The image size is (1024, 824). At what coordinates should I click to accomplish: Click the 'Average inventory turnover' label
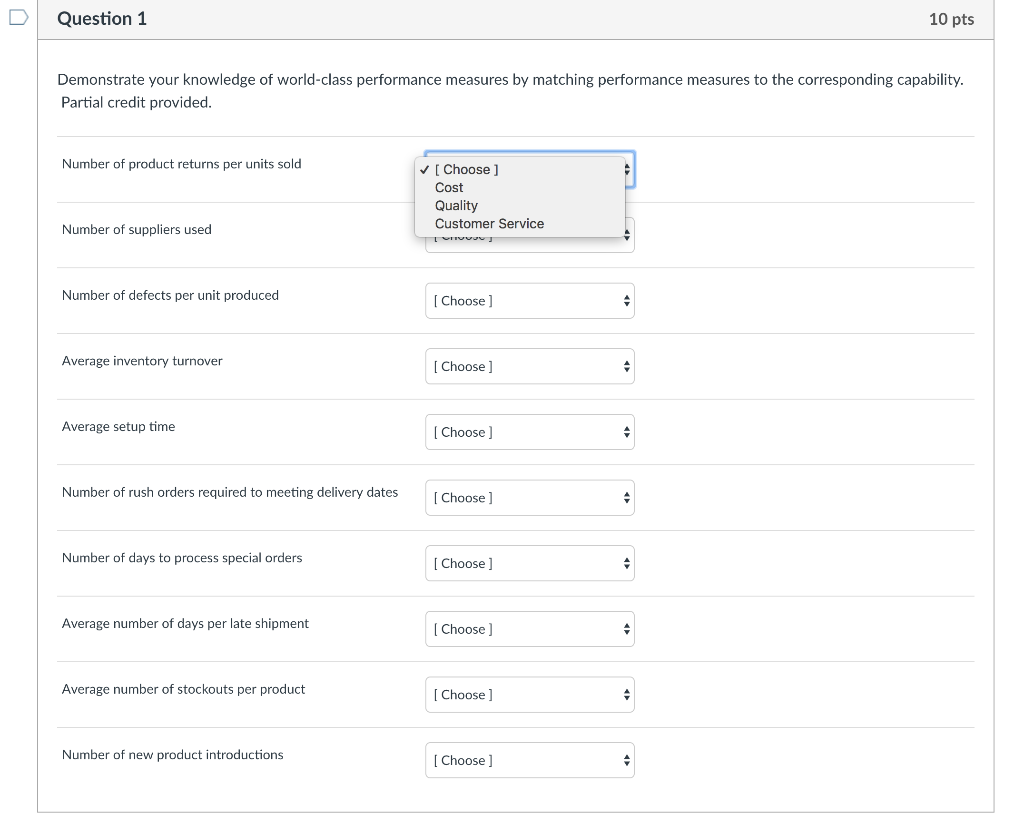[142, 361]
